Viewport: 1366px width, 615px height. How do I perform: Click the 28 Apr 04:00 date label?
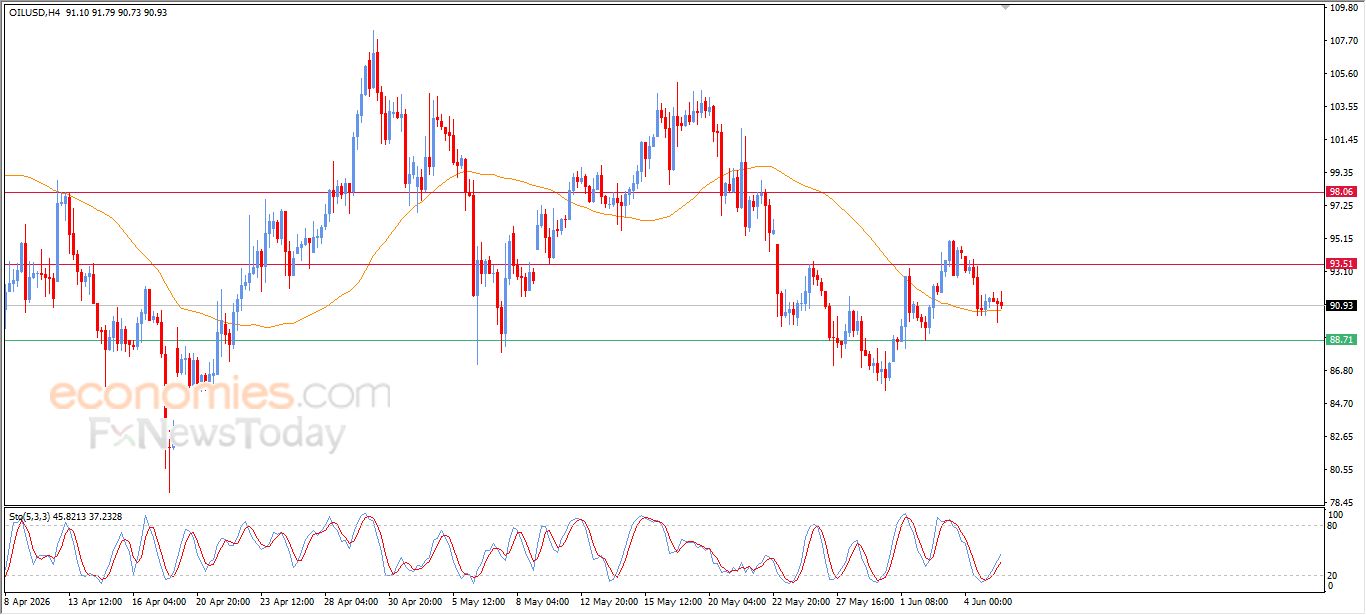[x=351, y=602]
